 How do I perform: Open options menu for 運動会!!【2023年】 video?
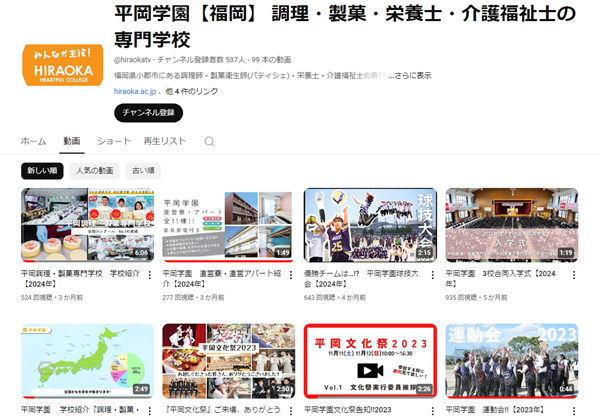click(x=574, y=411)
